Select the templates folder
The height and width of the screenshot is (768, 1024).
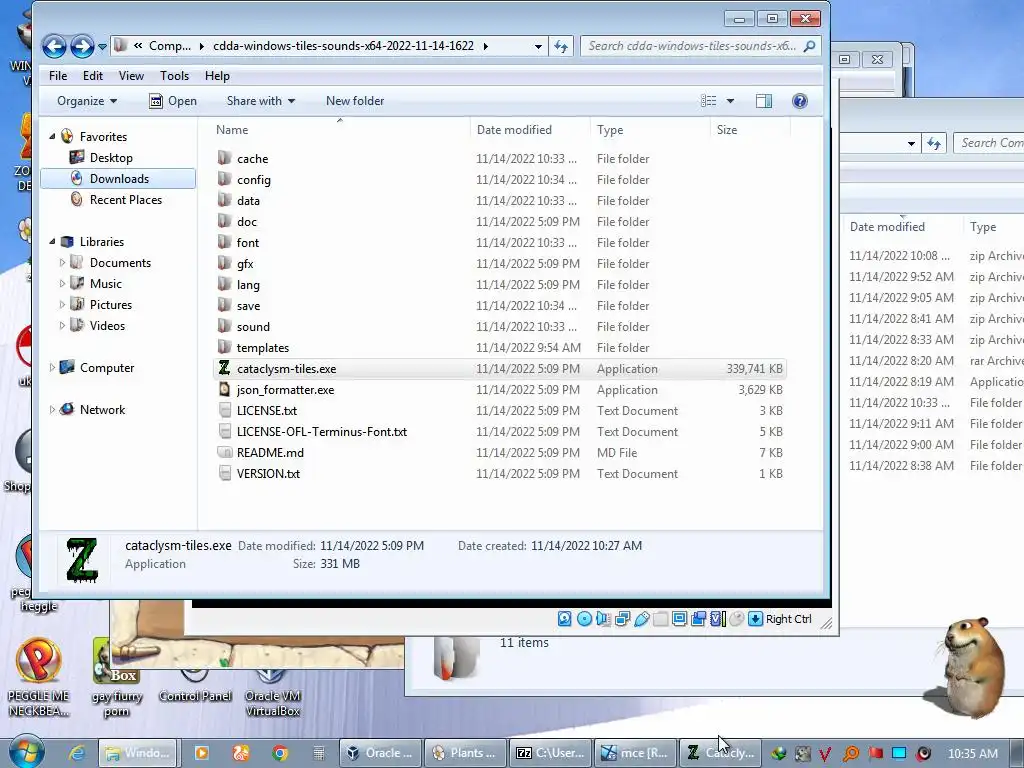point(263,348)
